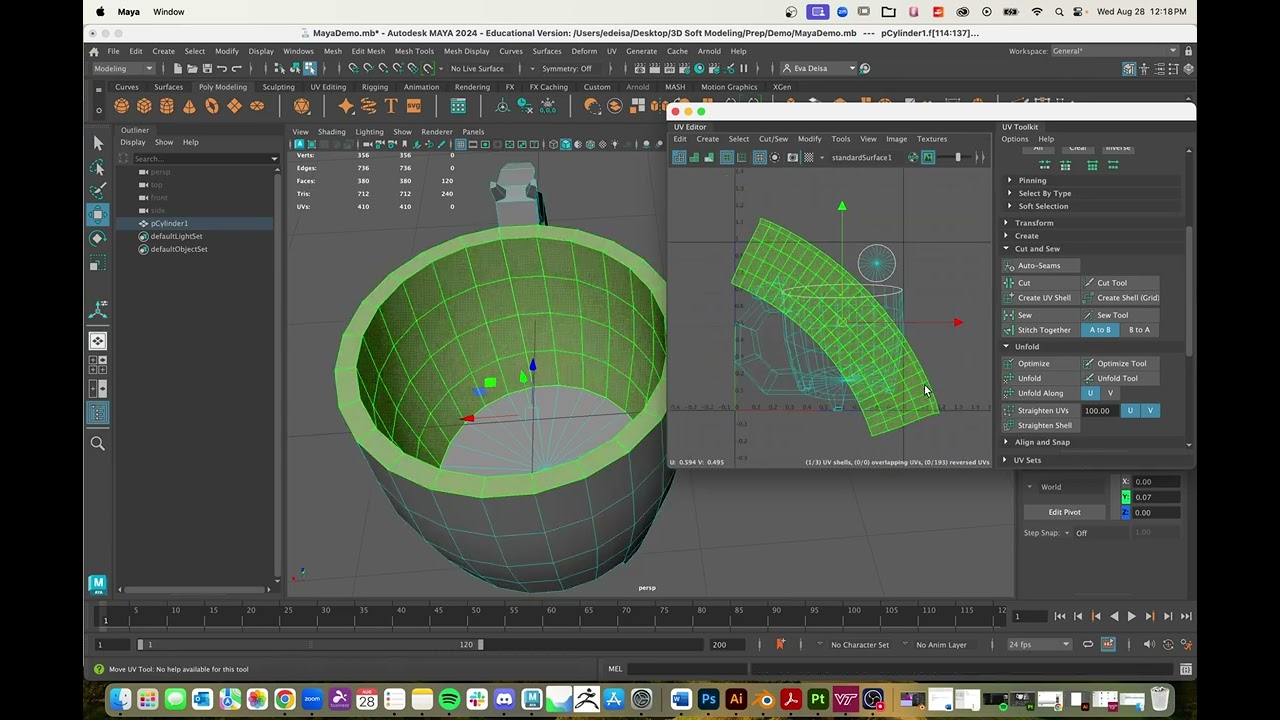Activate the Move tool in toolbox
This screenshot has height=720, width=1280.
(x=98, y=214)
